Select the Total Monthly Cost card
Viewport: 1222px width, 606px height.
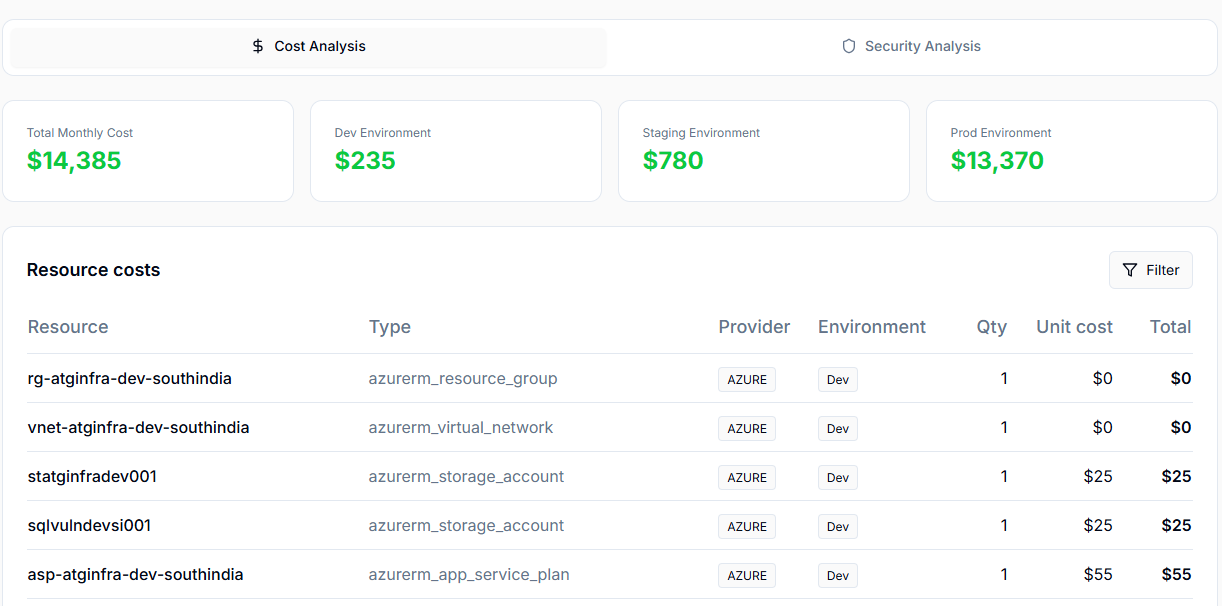coord(148,150)
